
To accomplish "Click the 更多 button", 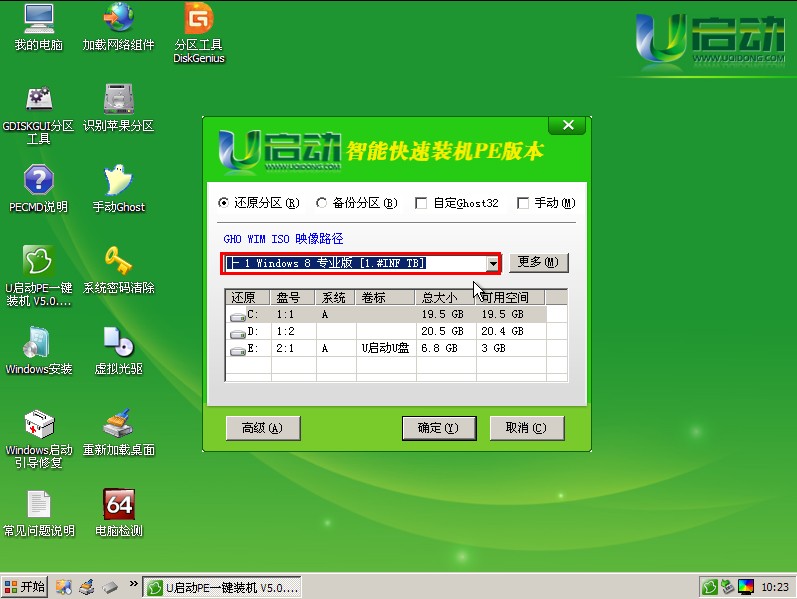I will 538,262.
